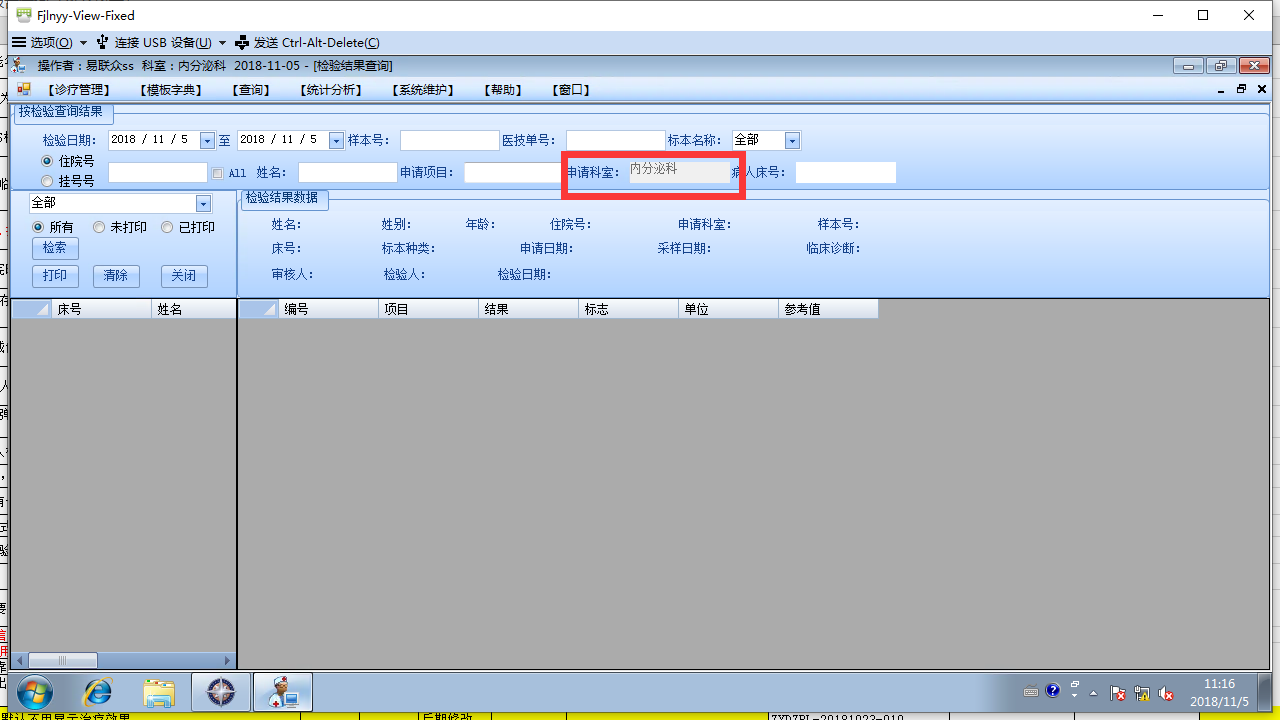Click the keyboard icon in the system tray
This screenshot has width=1280, height=720.
(1031, 692)
